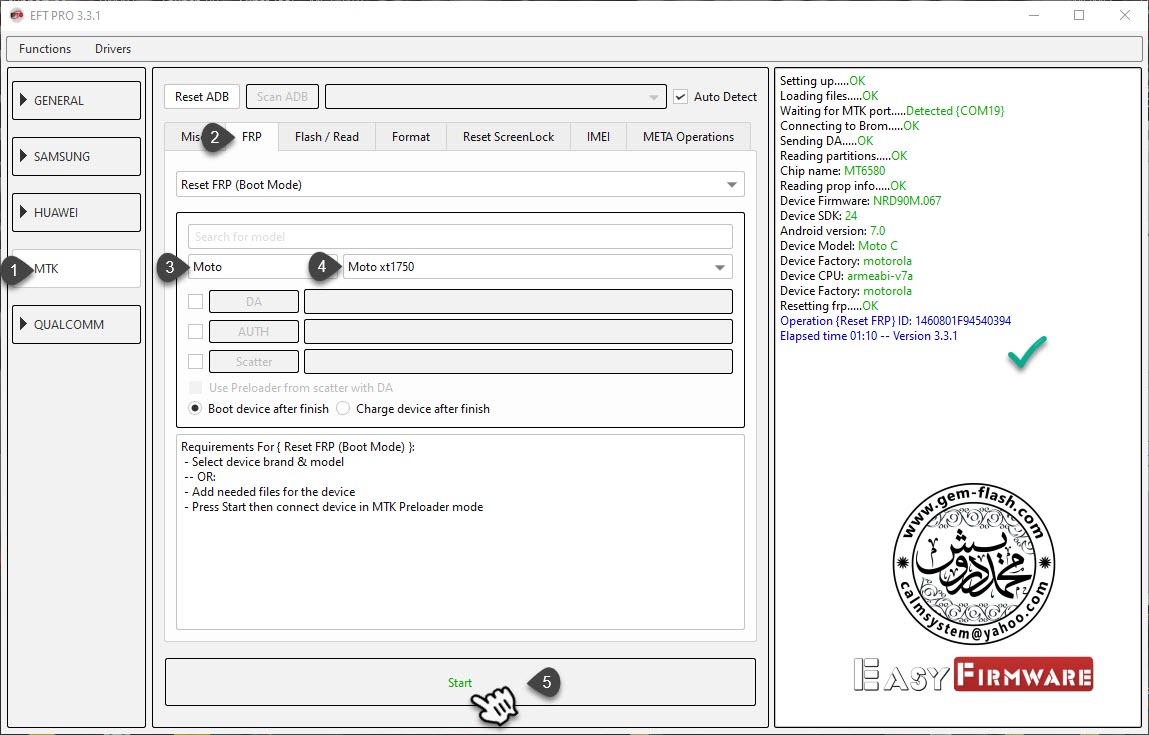1149x735 pixels.
Task: Click the DA file button
Action: click(254, 302)
